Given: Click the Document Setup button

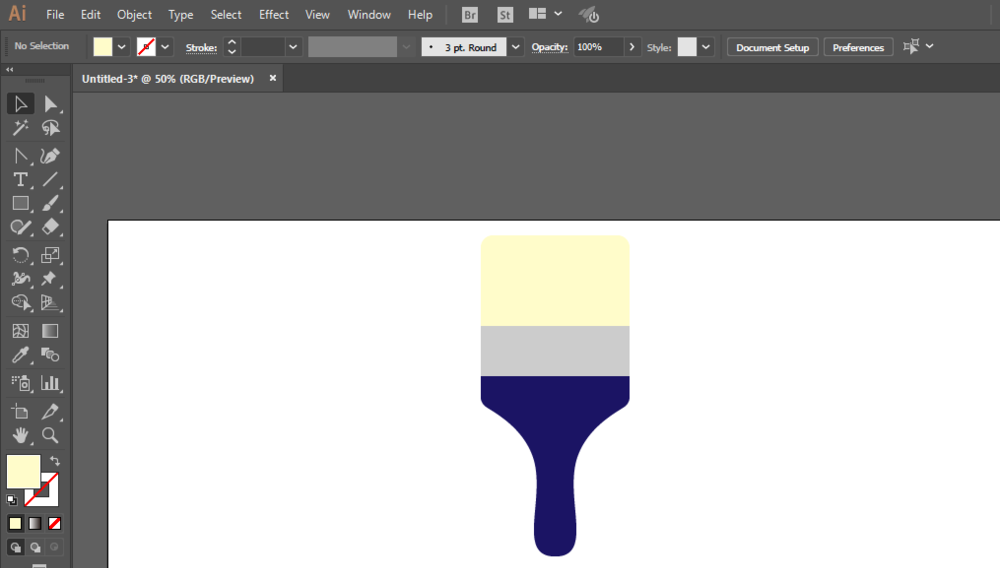Looking at the screenshot, I should (x=772, y=47).
